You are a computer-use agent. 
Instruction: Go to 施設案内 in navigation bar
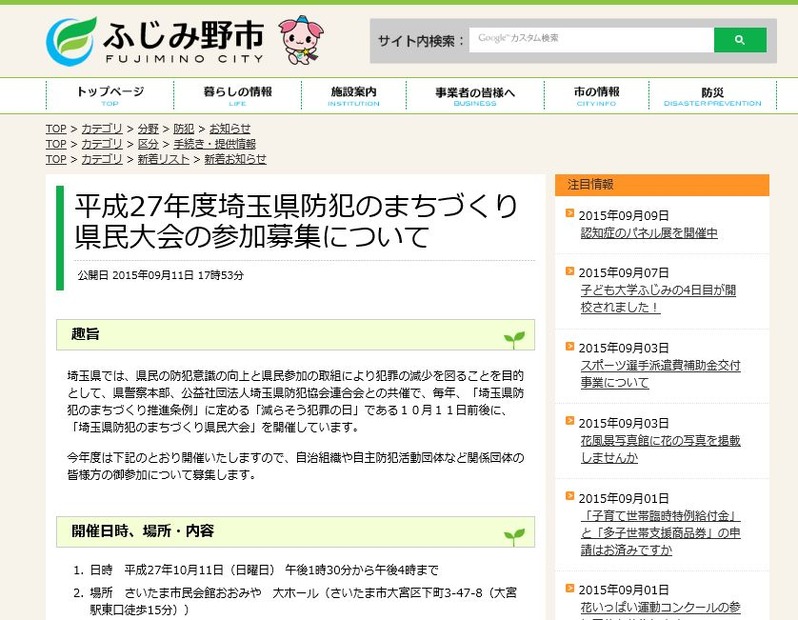(353, 96)
